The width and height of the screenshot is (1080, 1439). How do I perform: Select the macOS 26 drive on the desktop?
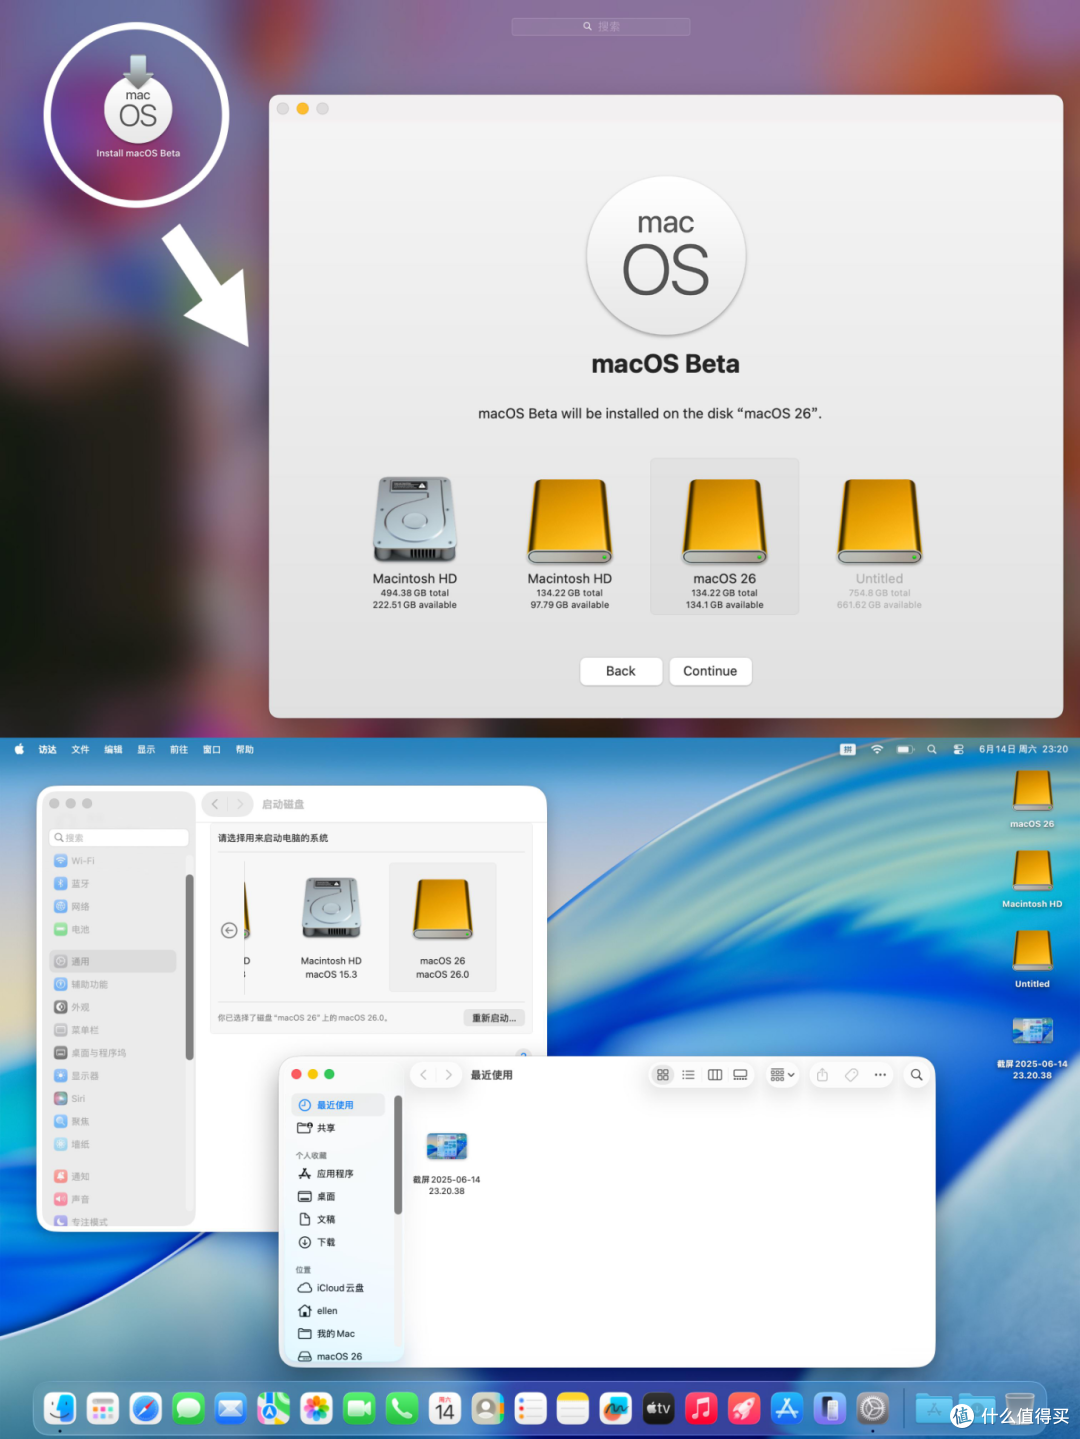click(1032, 799)
